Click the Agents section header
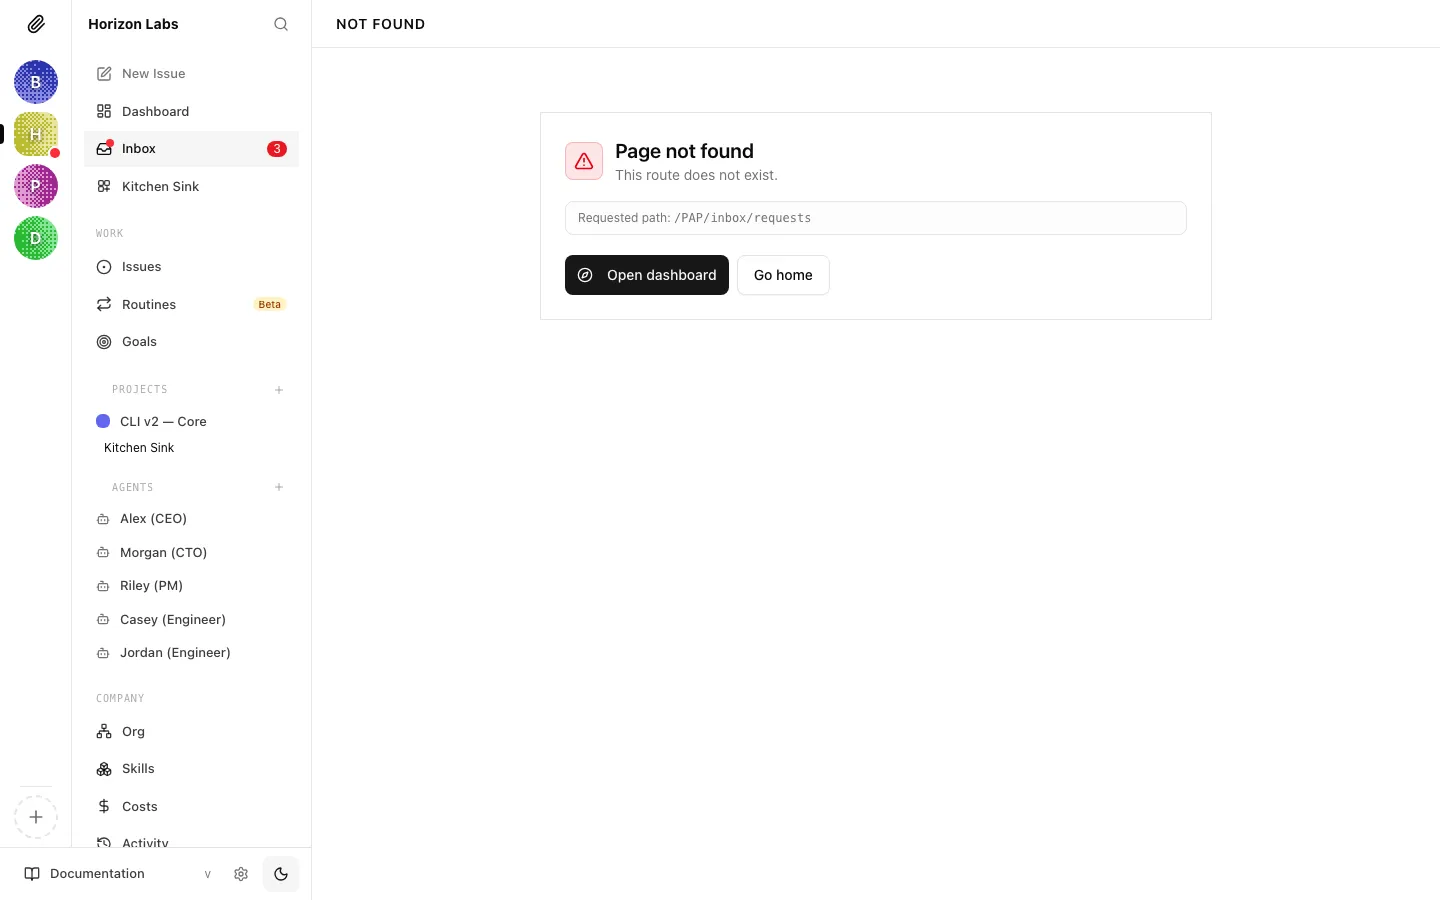 point(133,487)
